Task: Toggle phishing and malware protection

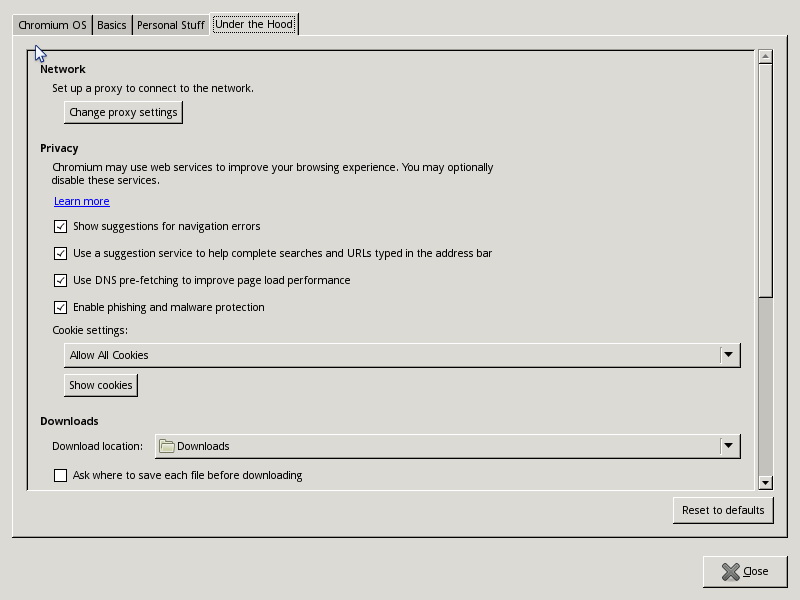Action: (x=61, y=308)
